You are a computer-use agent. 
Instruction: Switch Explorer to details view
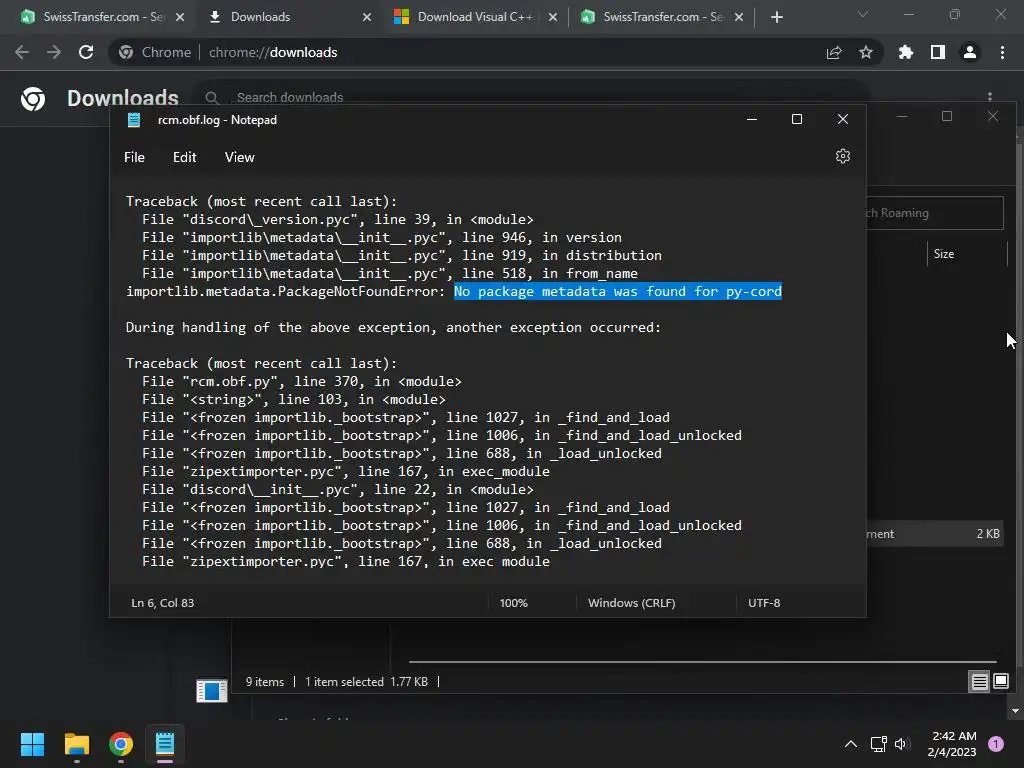[979, 682]
